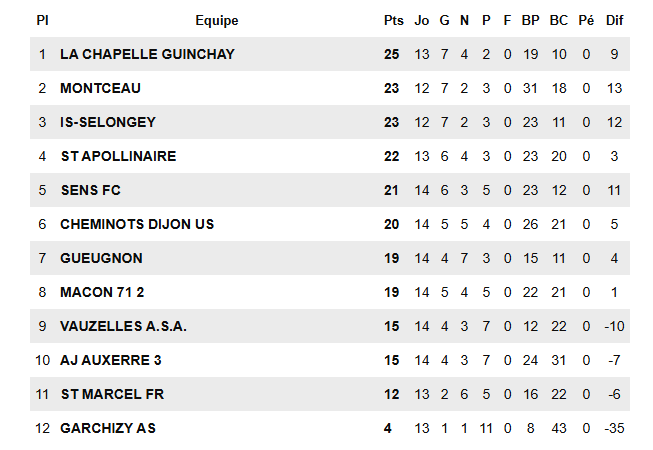Select the Dif column header
The width and height of the screenshot is (653, 450).
pyautogui.click(x=614, y=20)
